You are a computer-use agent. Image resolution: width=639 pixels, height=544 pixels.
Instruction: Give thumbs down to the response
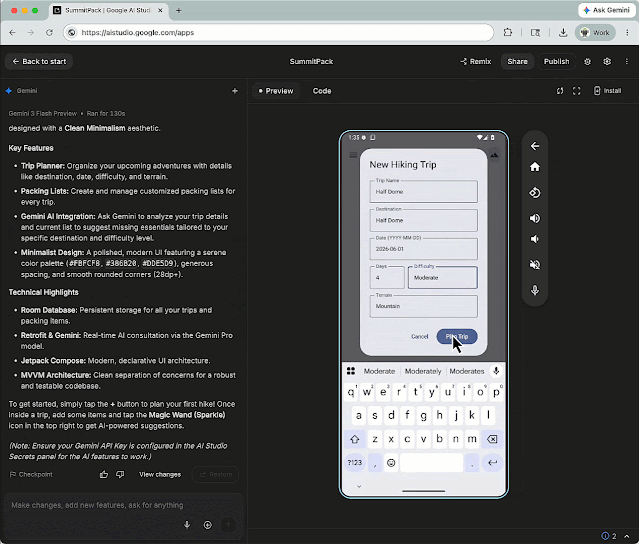[120, 474]
